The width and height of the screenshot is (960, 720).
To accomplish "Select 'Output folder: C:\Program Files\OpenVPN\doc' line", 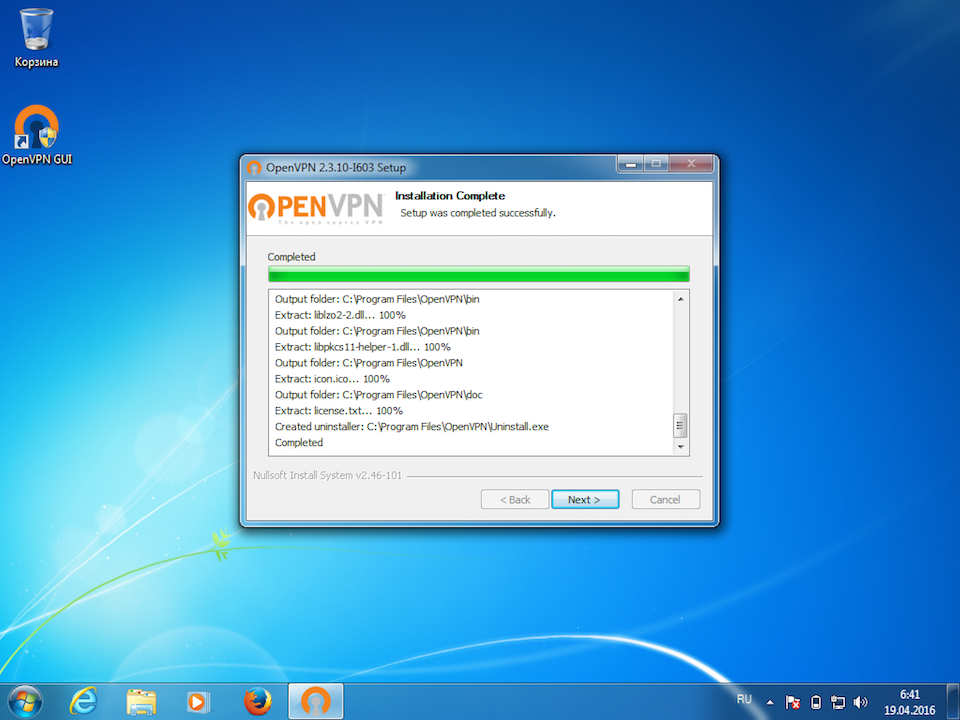I will click(378, 395).
